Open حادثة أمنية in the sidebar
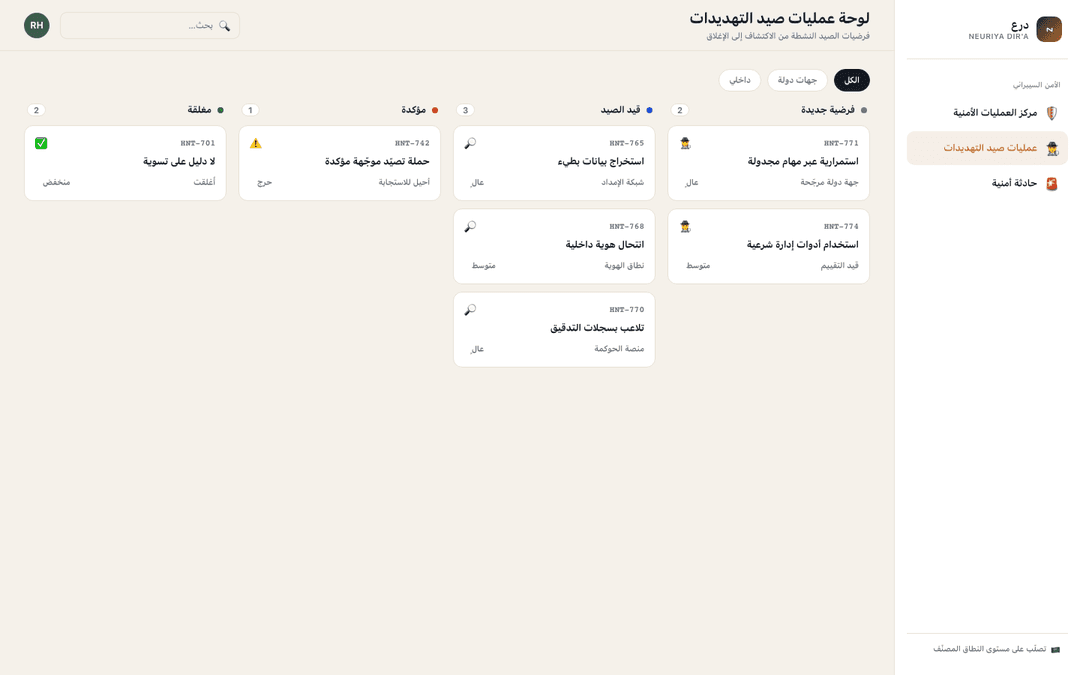This screenshot has width=1080, height=675. [x=987, y=183]
